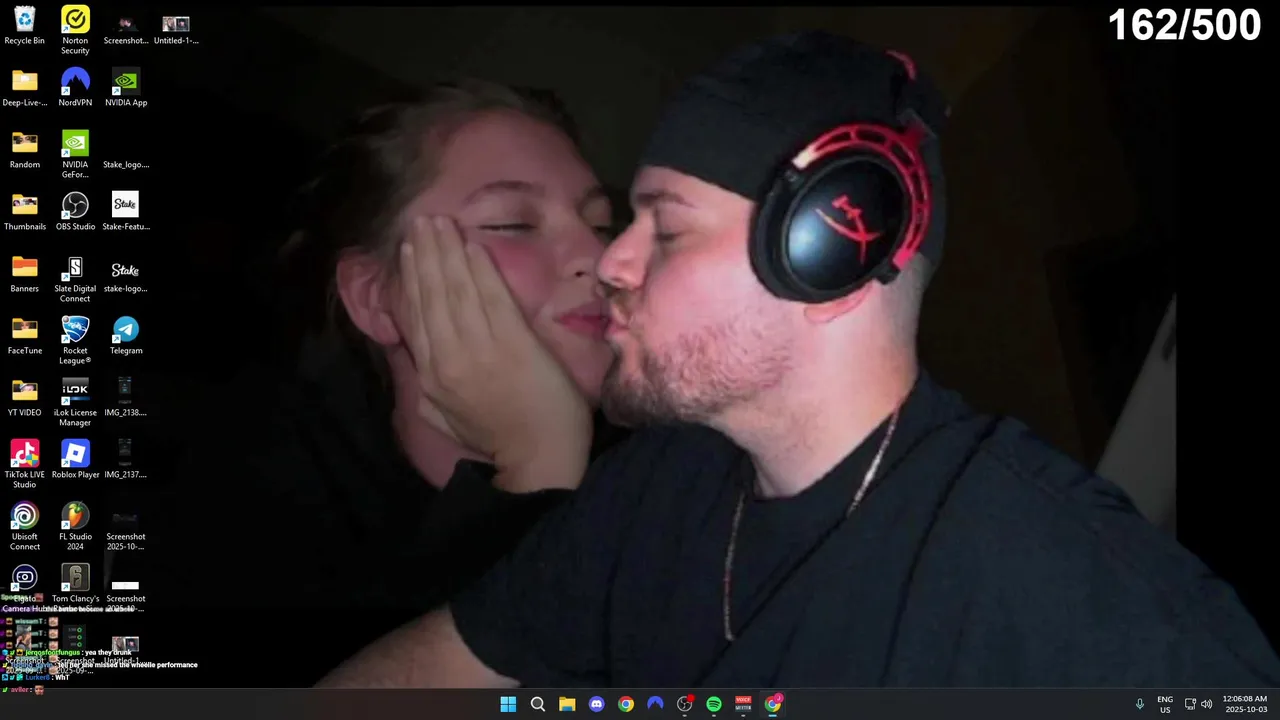Open the Thumbnails folder
Image resolution: width=1280 pixels, height=720 pixels.
click(25, 212)
